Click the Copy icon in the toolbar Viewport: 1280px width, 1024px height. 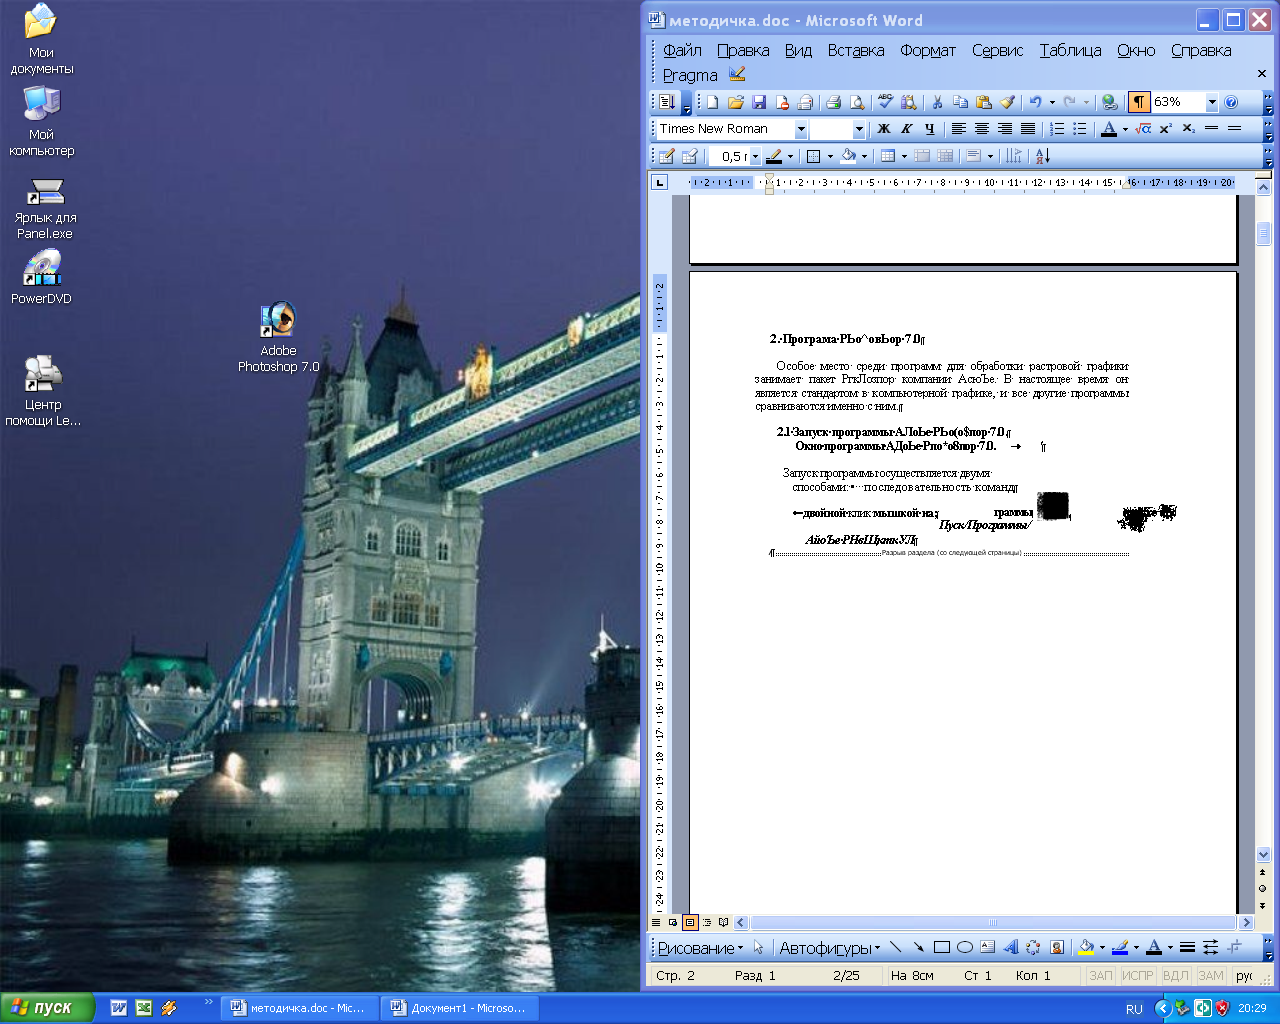click(x=960, y=102)
